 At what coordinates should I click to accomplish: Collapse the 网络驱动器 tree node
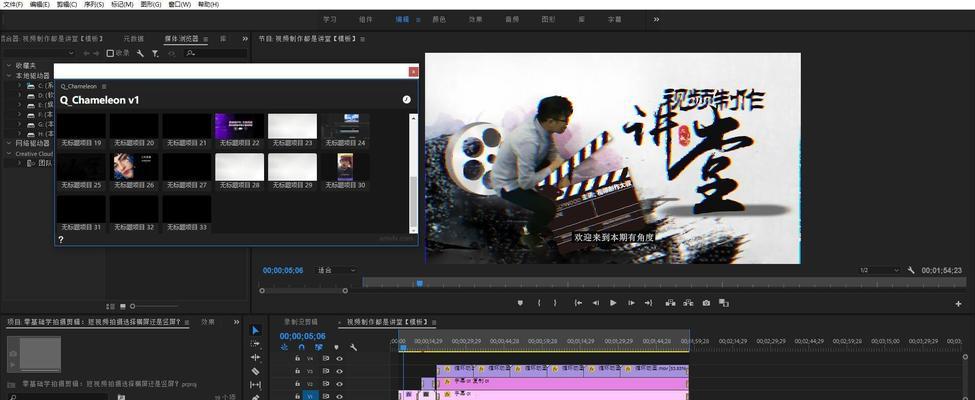click(9, 144)
